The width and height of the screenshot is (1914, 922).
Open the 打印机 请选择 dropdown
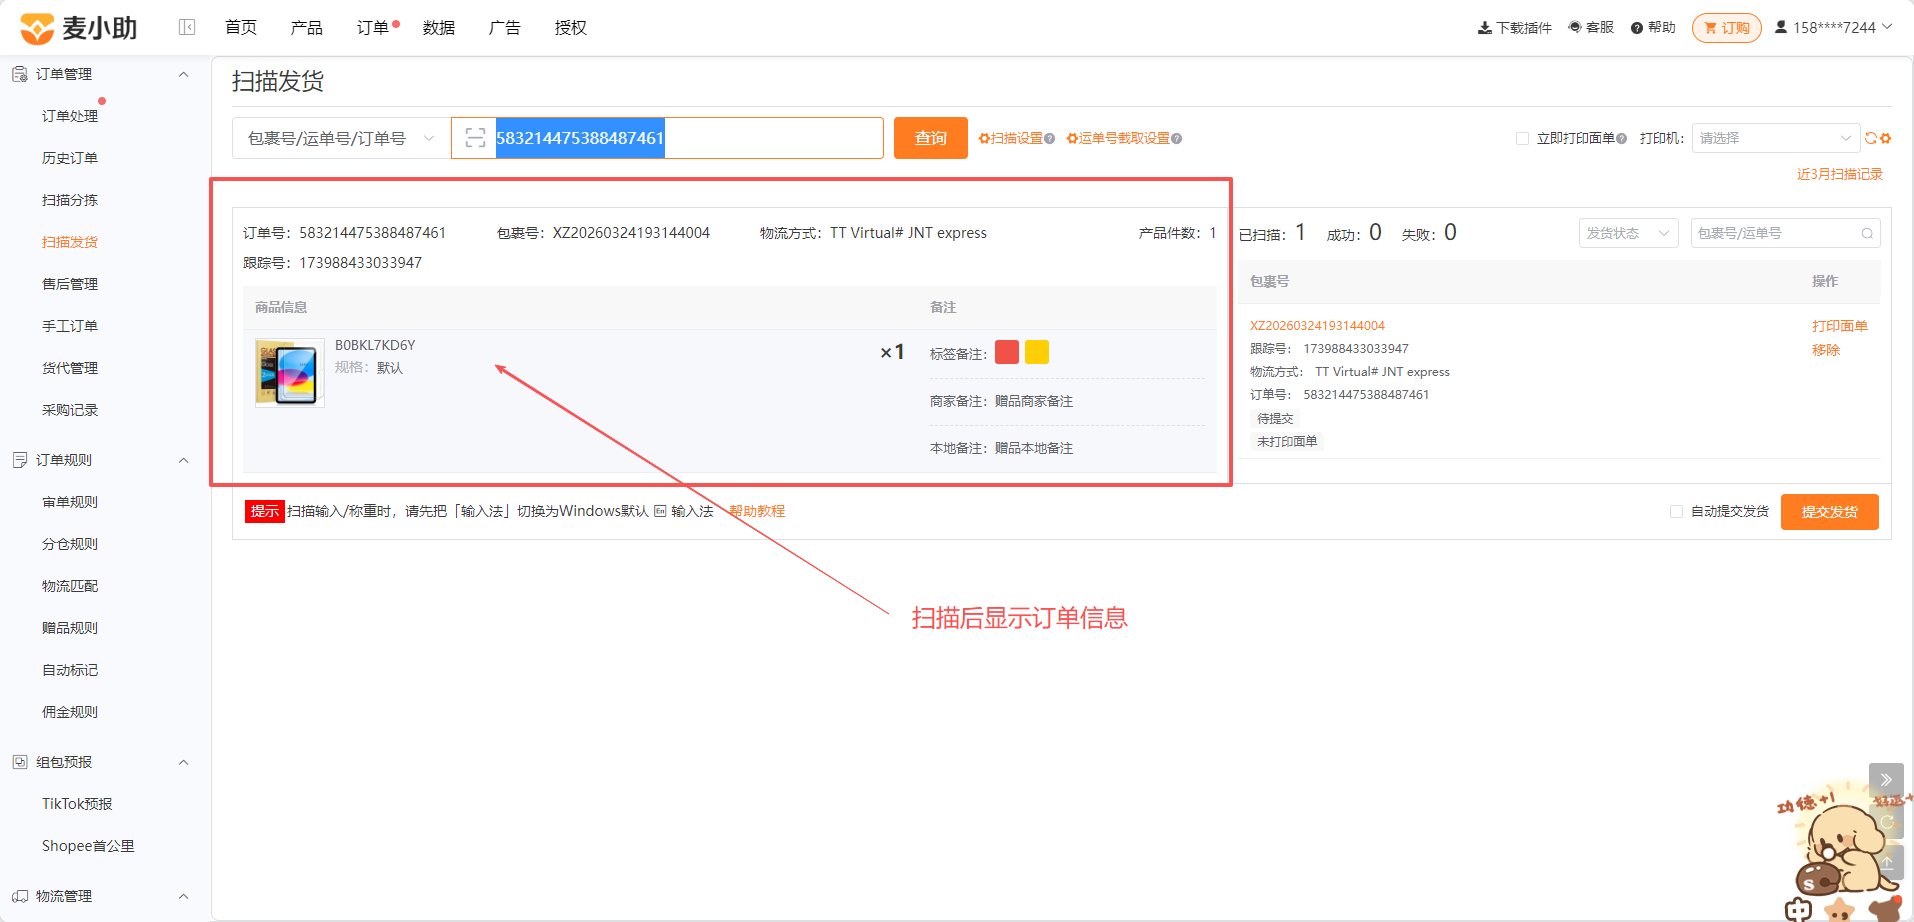pos(1775,138)
